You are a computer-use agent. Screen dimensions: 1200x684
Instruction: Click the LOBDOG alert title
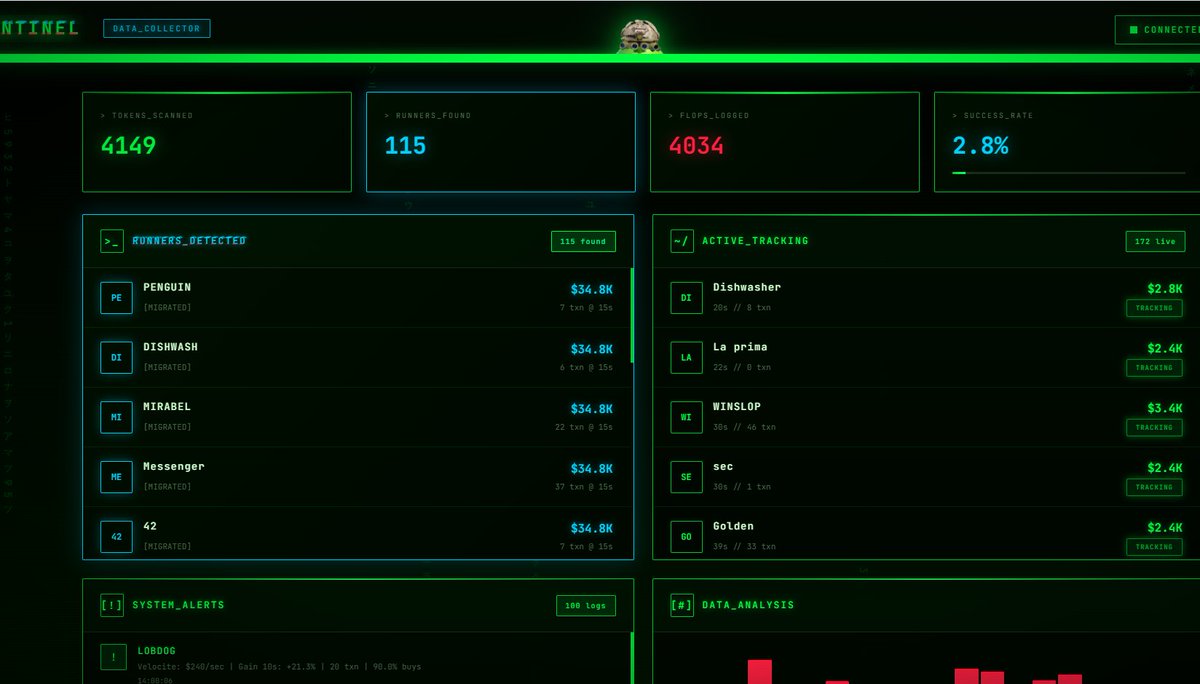[x=158, y=651]
